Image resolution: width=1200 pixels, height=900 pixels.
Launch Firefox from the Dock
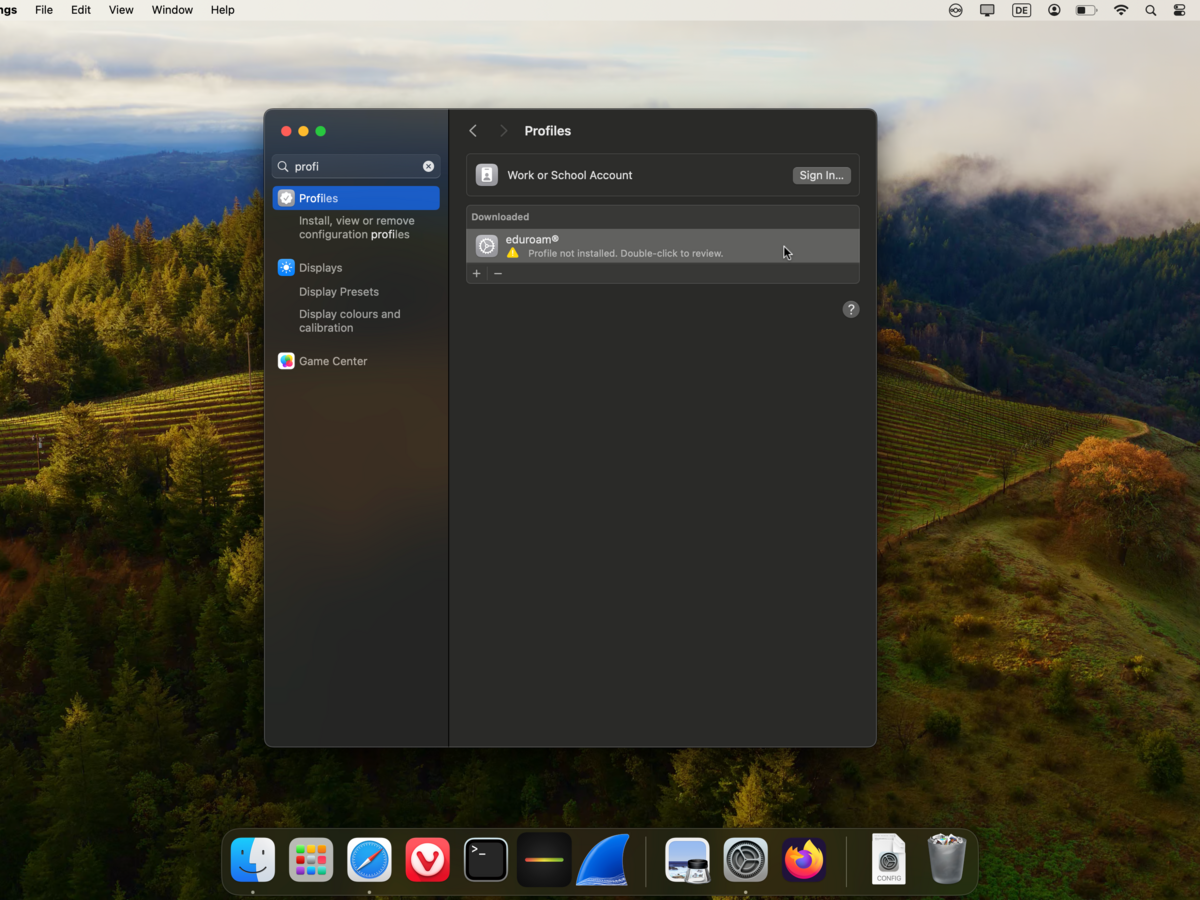[x=804, y=859]
